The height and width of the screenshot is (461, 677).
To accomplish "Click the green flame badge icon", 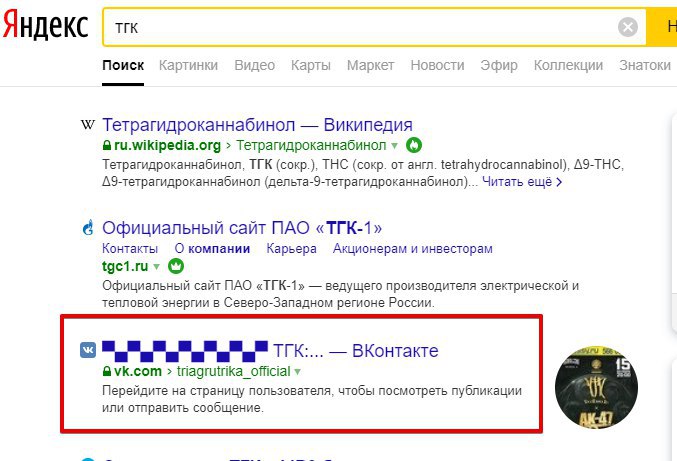I will tap(414, 145).
